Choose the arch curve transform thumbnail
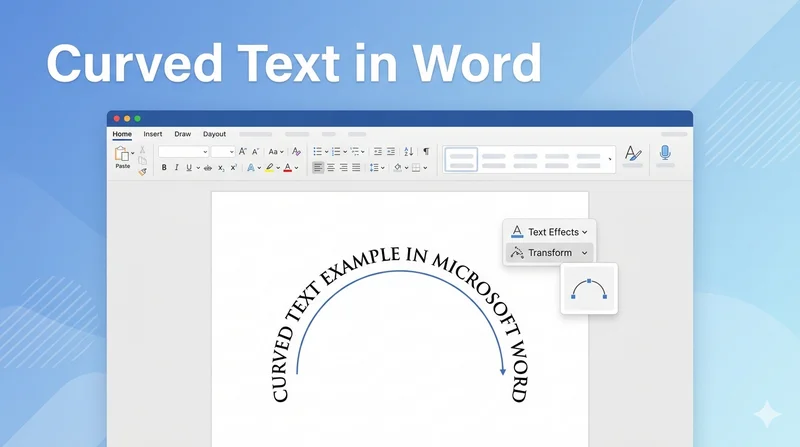The width and height of the screenshot is (800, 447). 588,289
